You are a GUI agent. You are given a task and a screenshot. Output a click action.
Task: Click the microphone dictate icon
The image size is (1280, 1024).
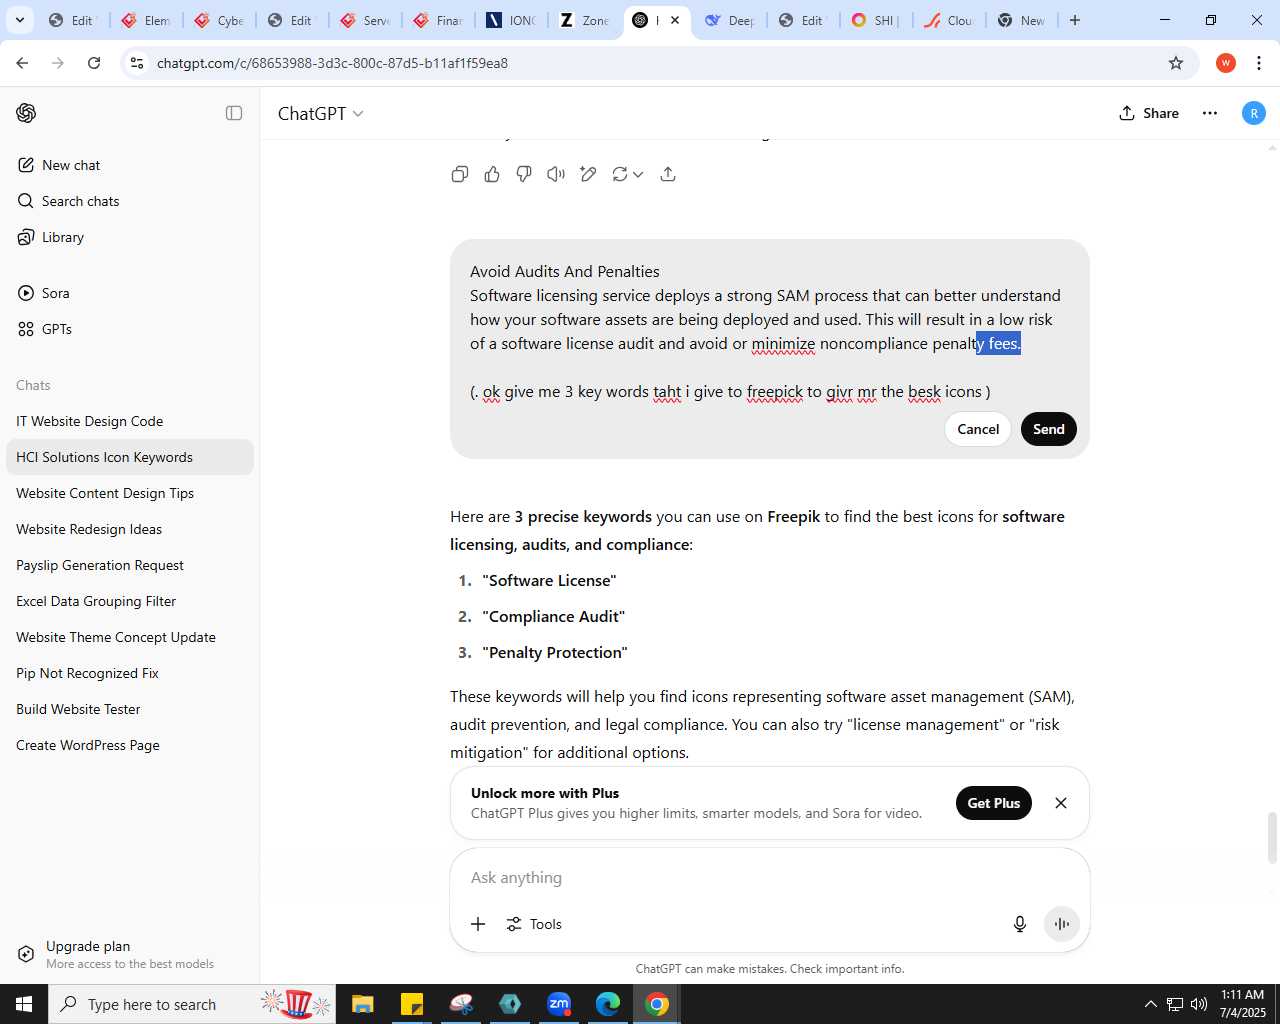pyautogui.click(x=1020, y=924)
